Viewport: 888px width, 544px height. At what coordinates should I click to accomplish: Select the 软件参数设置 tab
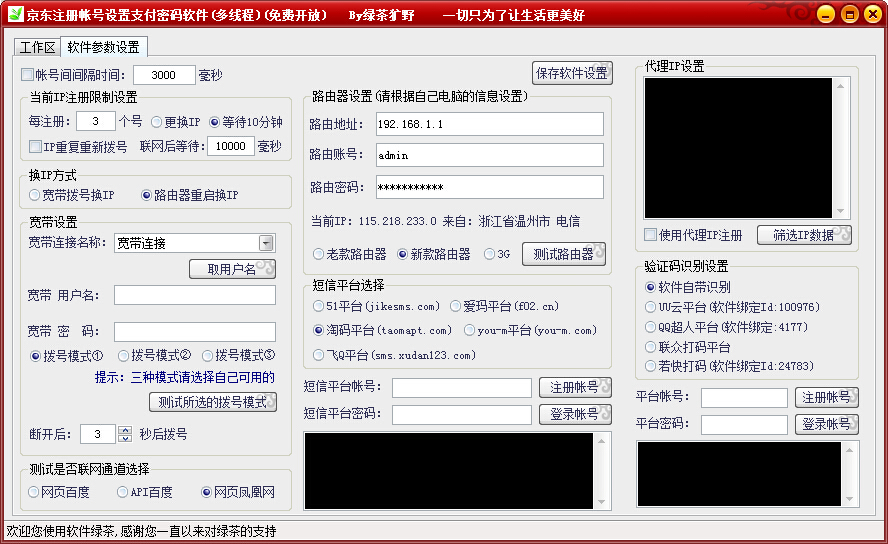pyautogui.click(x=103, y=47)
